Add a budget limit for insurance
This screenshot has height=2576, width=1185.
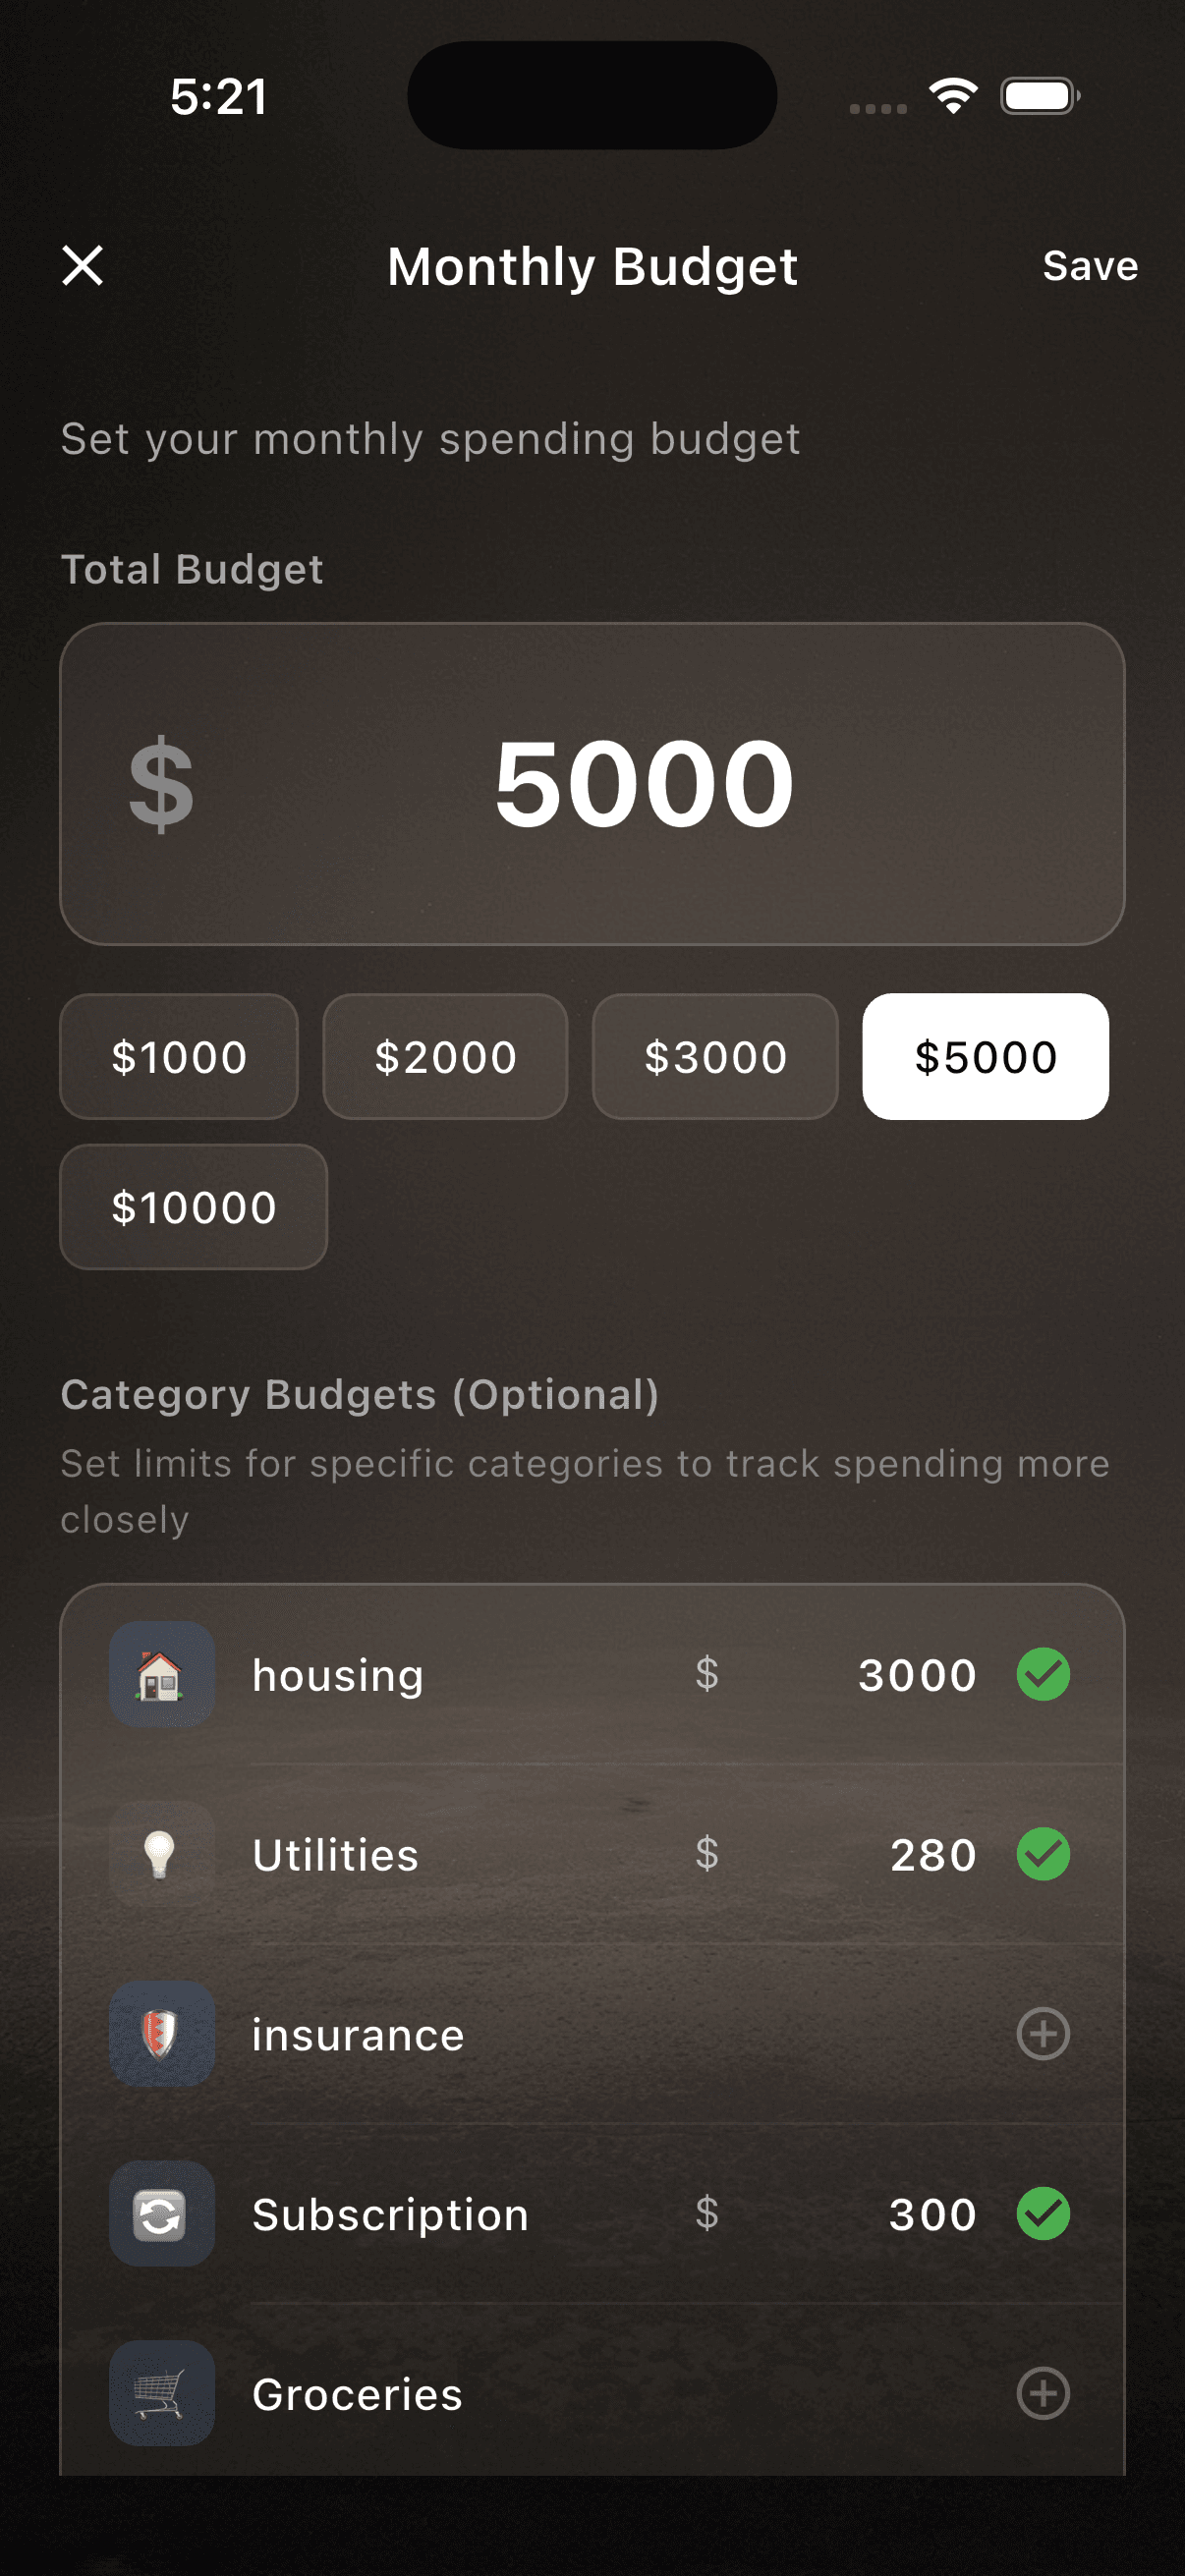click(x=1043, y=2035)
